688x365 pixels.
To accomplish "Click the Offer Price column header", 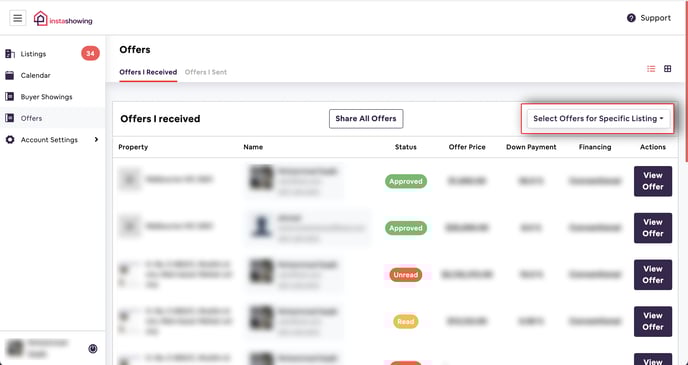I will (467, 147).
